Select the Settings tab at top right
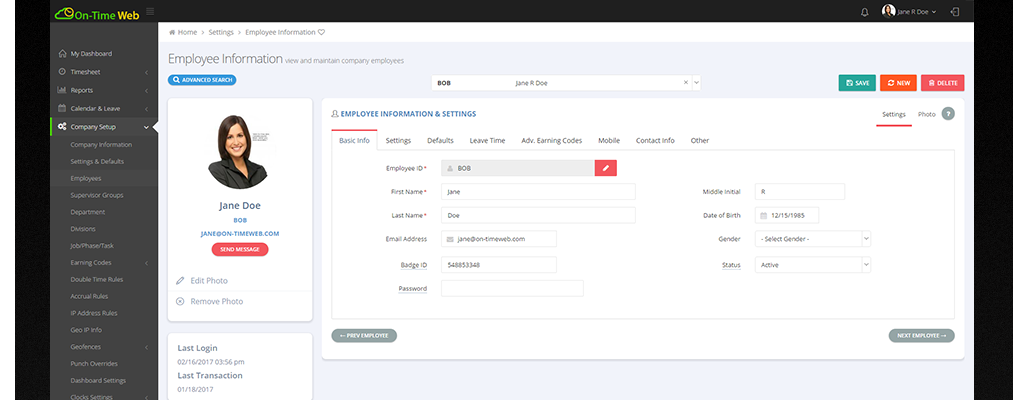Image resolution: width=1024 pixels, height=400 pixels. tap(894, 114)
